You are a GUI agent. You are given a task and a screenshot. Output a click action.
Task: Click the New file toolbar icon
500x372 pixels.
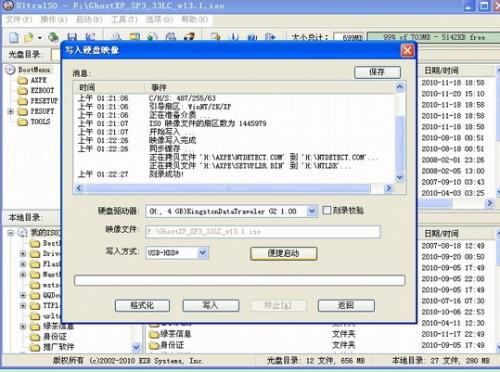click(x=14, y=38)
